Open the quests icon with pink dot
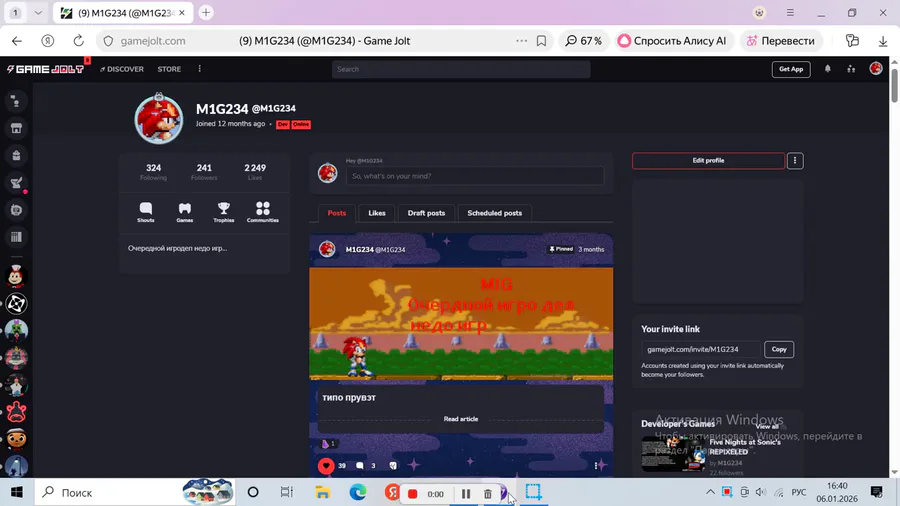 [x=16, y=183]
